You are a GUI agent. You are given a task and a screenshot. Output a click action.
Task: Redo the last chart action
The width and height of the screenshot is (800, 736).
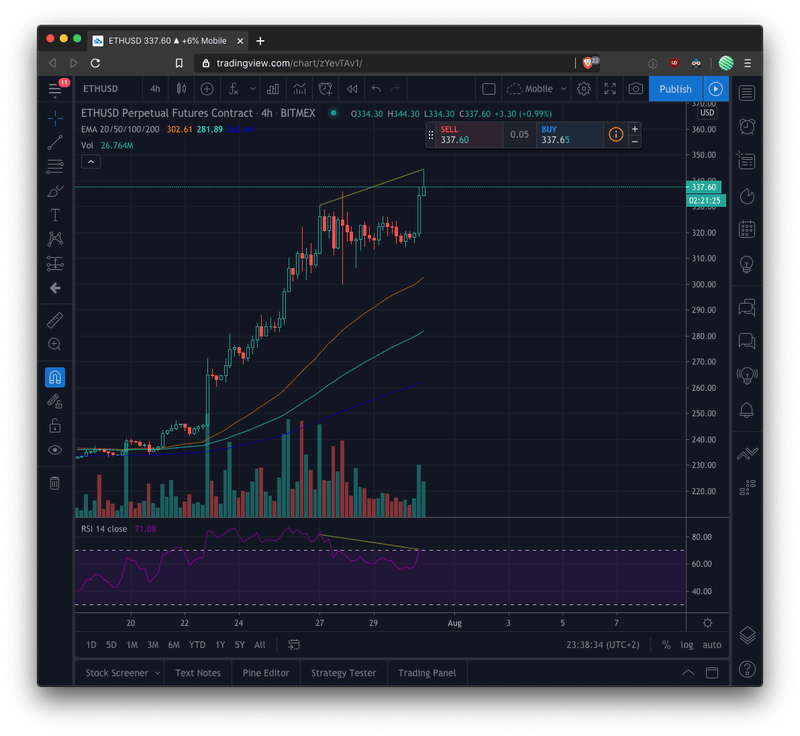click(x=395, y=89)
